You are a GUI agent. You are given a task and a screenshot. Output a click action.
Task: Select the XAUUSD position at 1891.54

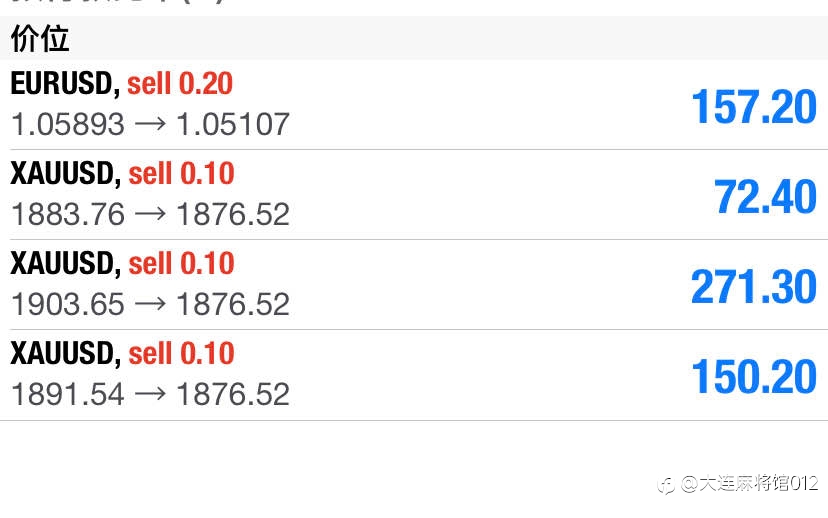coord(414,375)
